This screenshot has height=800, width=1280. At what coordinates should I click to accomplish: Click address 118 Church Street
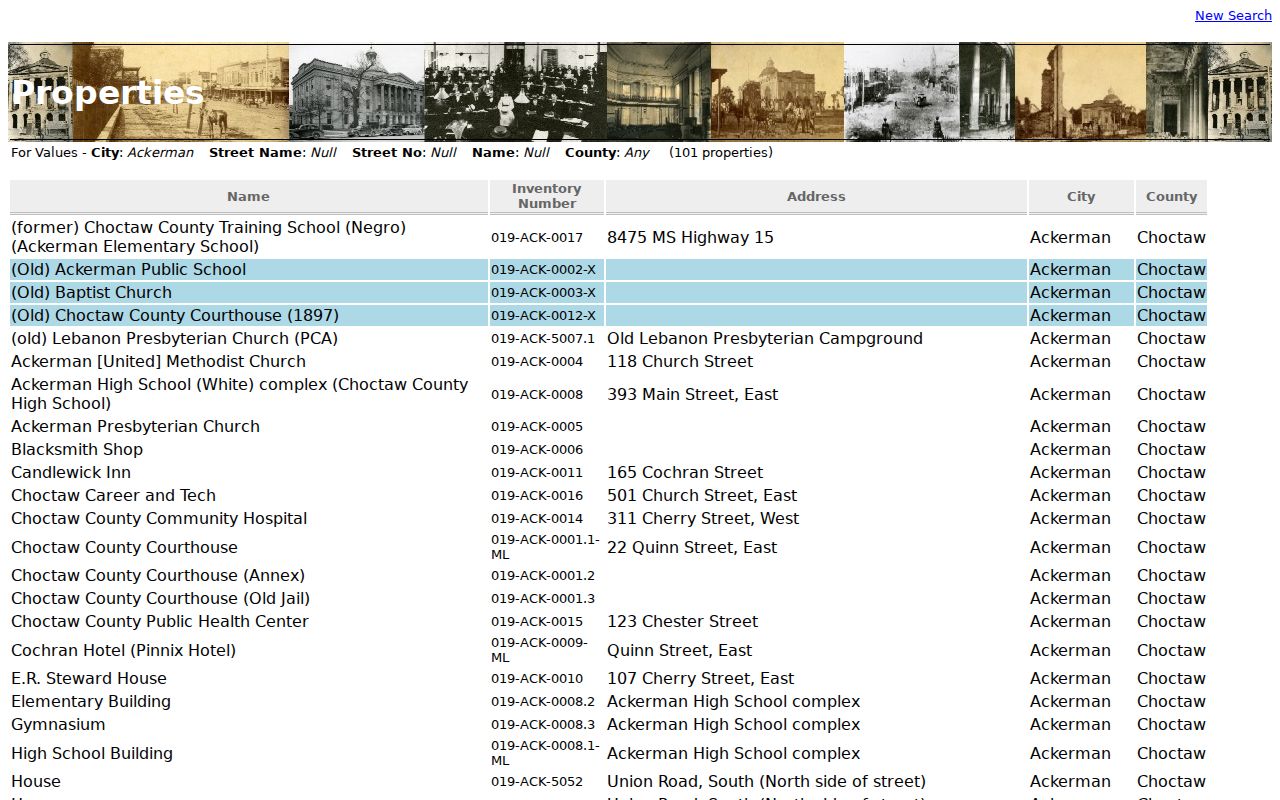click(680, 361)
